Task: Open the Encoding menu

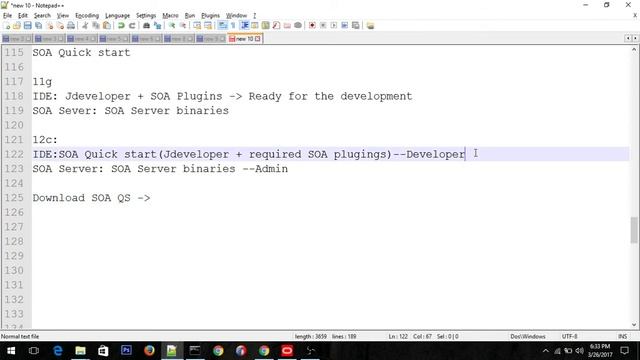Action: pyautogui.click(x=87, y=16)
